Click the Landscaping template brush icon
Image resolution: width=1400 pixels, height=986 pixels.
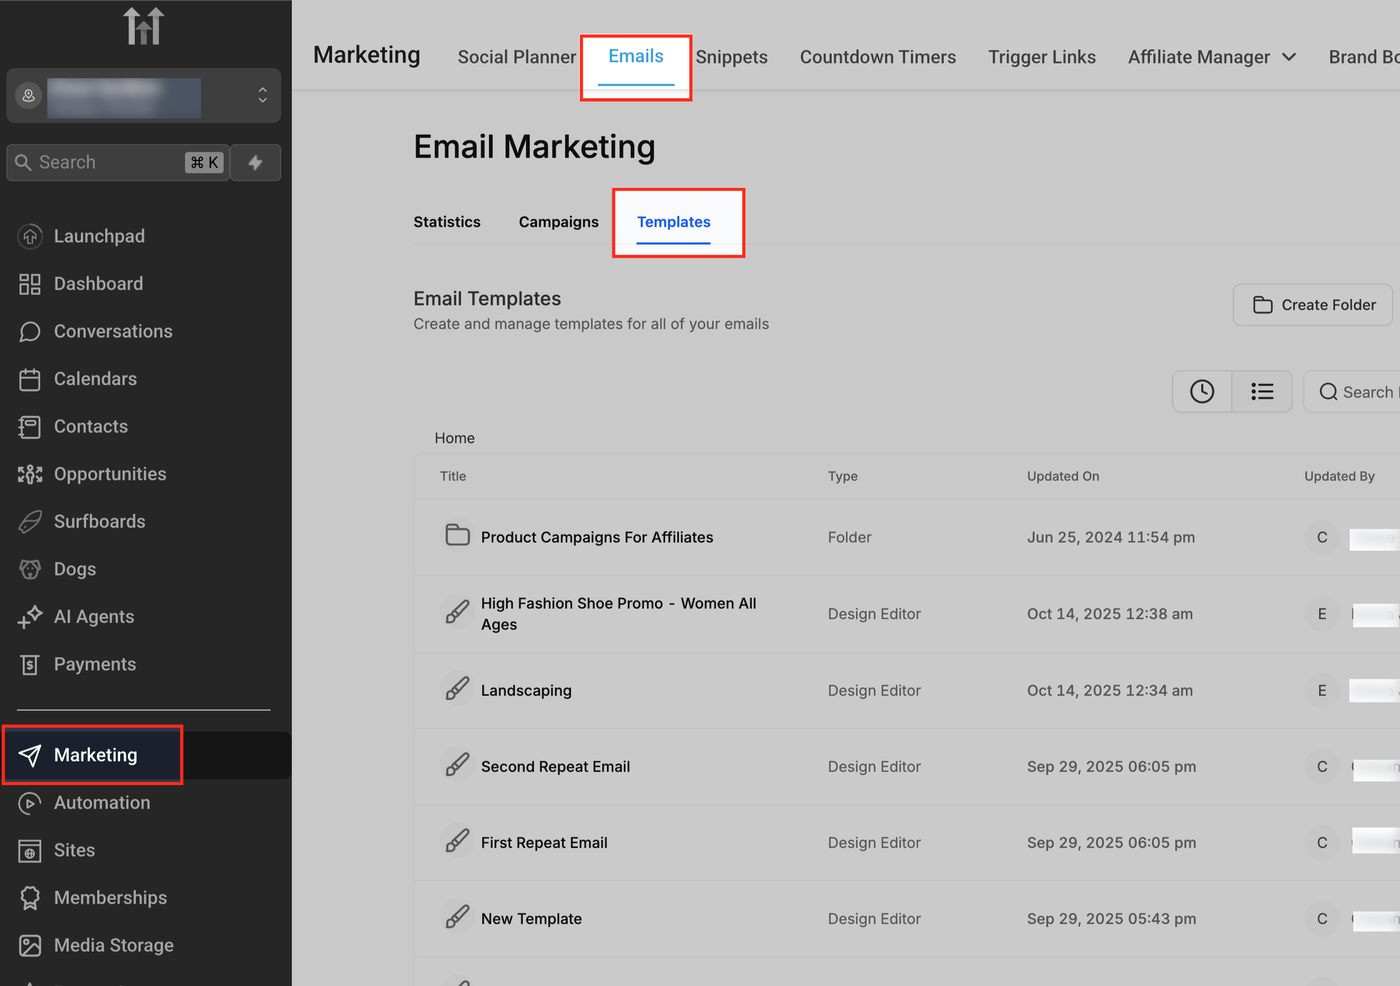pos(457,690)
